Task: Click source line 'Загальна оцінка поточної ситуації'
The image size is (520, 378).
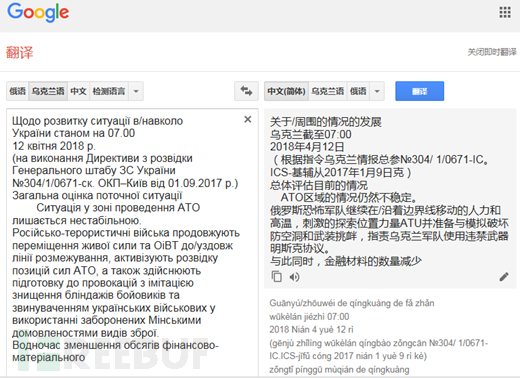Action: 97,195
